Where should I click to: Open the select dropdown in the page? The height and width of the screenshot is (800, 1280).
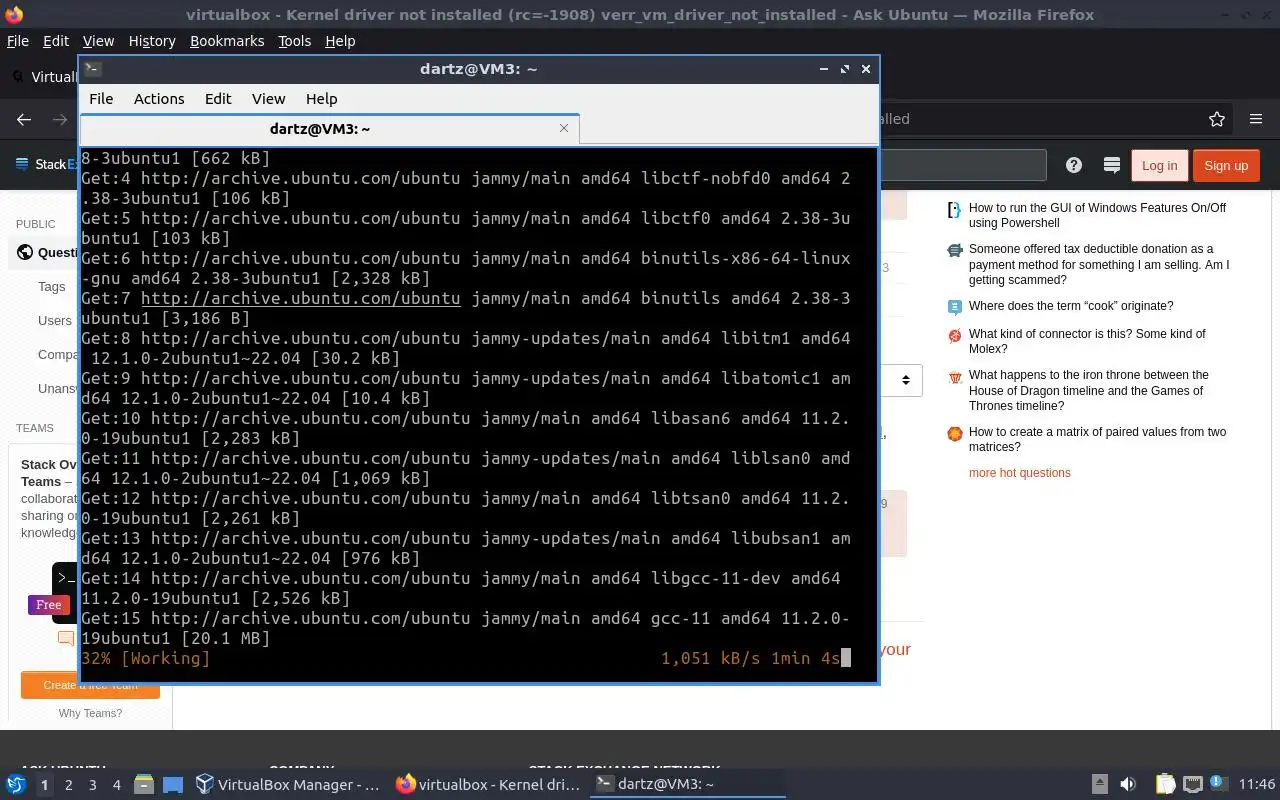(900, 380)
